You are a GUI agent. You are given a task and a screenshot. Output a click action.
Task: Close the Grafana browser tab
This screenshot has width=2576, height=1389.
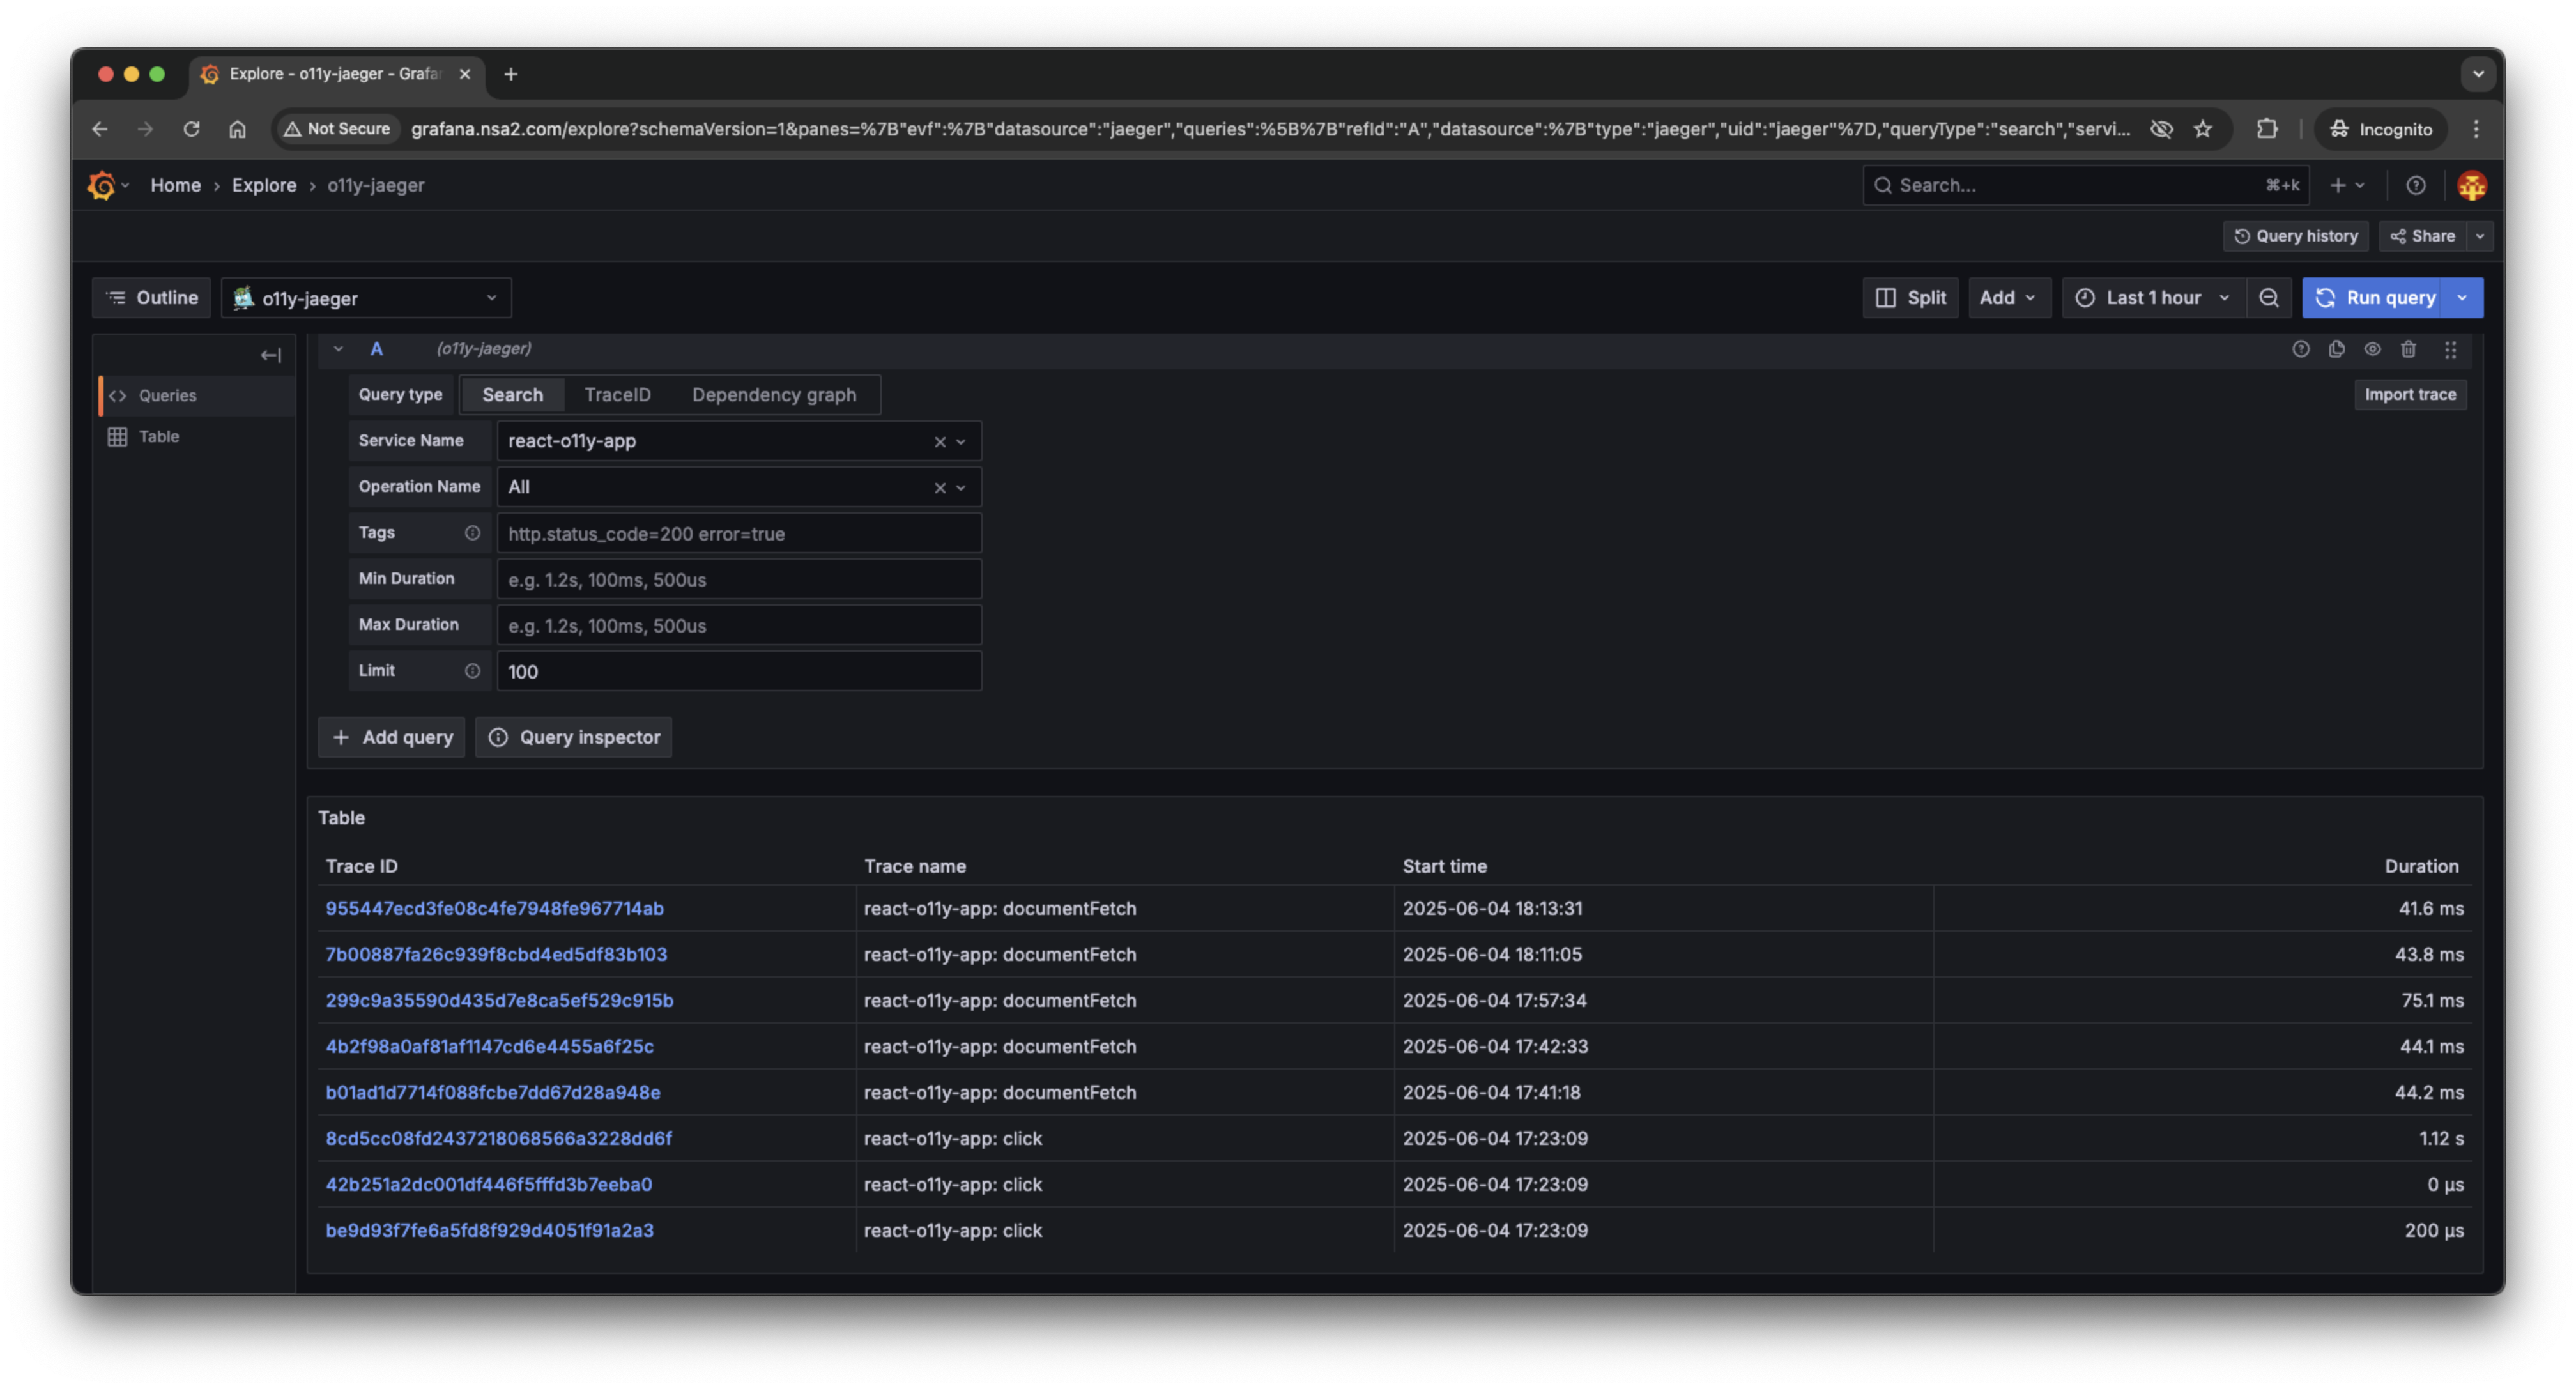tap(465, 74)
